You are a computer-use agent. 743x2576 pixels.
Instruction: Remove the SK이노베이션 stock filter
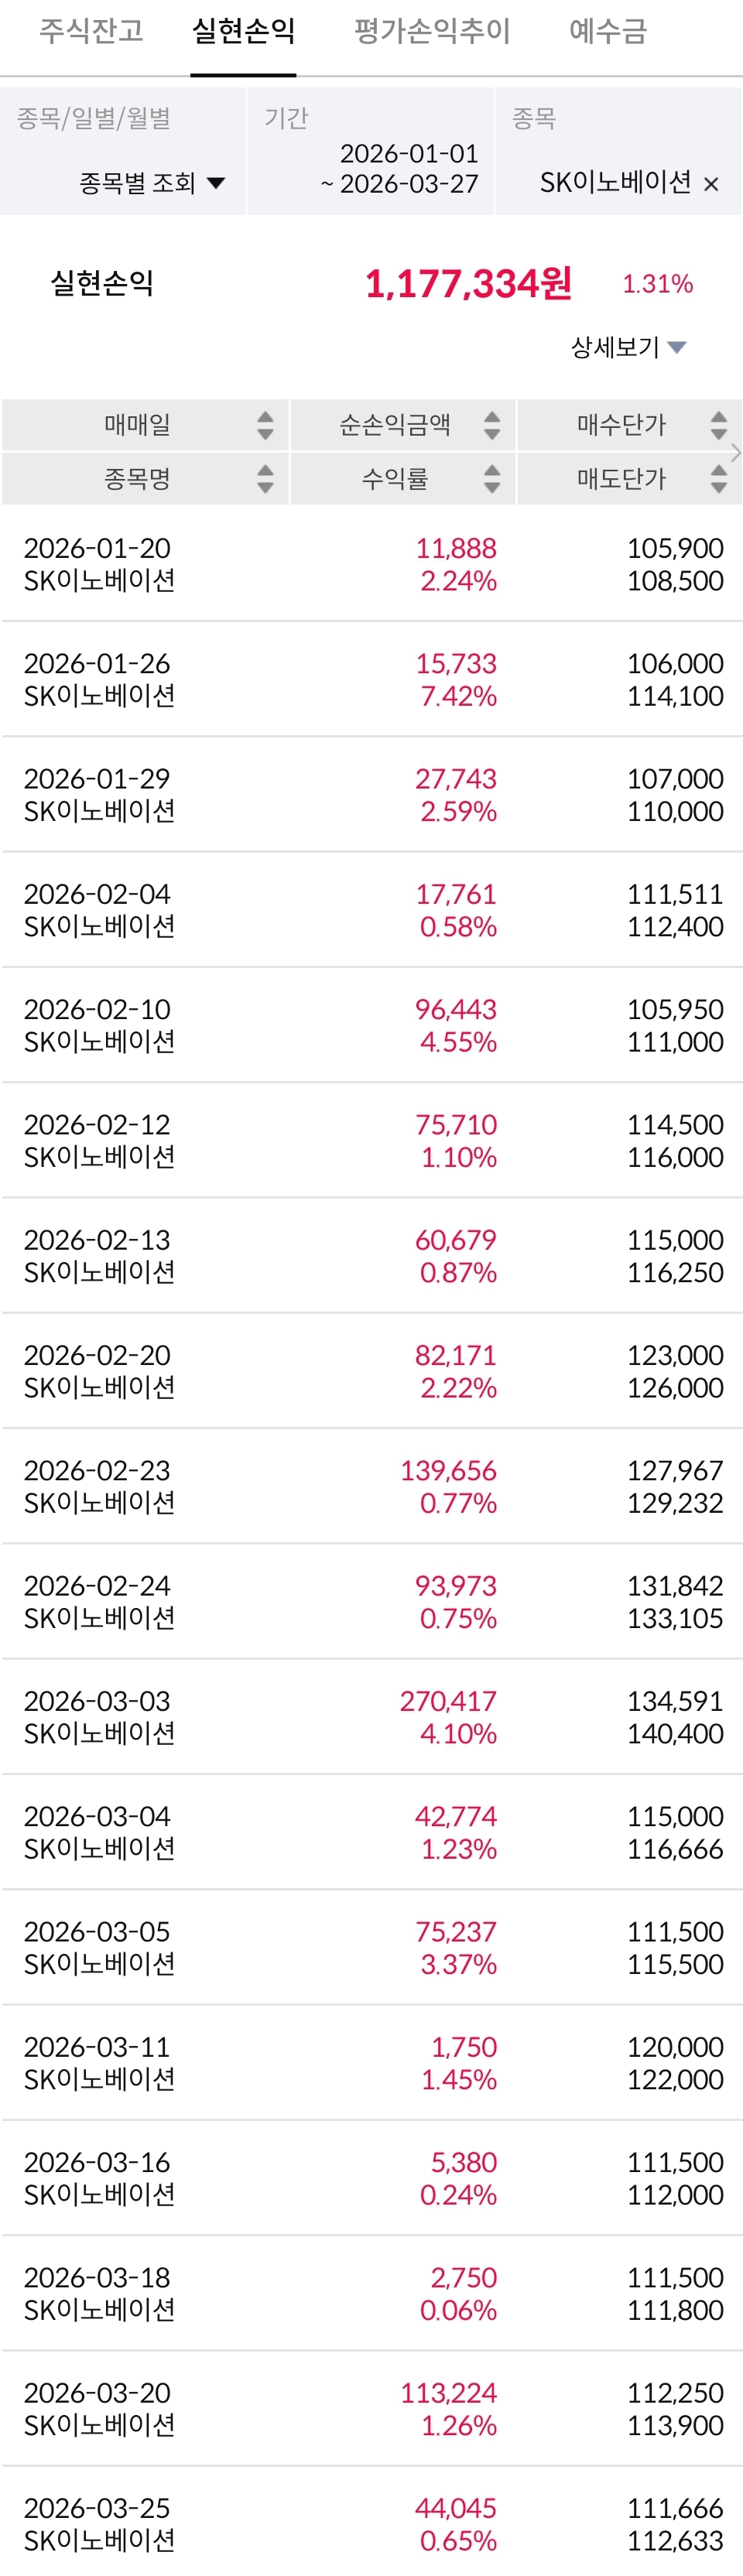tap(711, 184)
